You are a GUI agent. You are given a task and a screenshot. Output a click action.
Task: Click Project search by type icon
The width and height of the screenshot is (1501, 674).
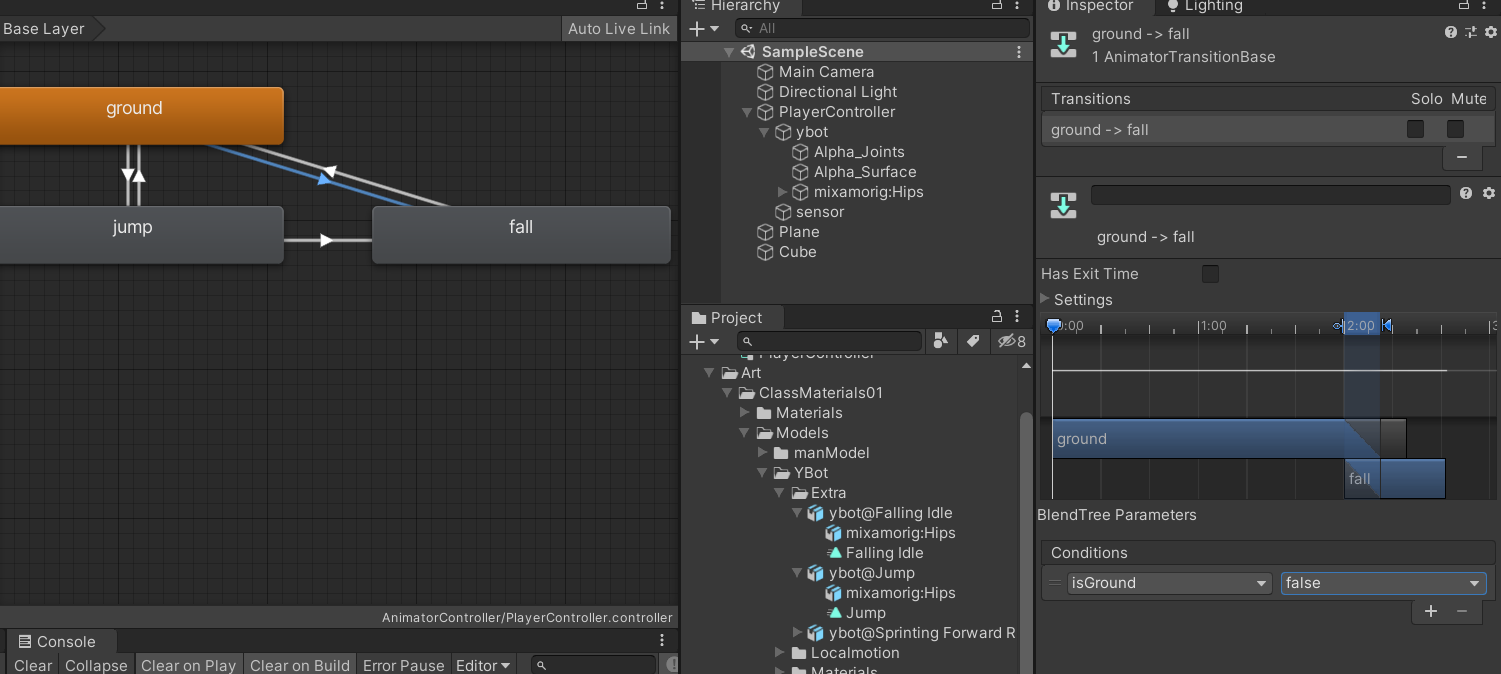pyautogui.click(x=940, y=342)
